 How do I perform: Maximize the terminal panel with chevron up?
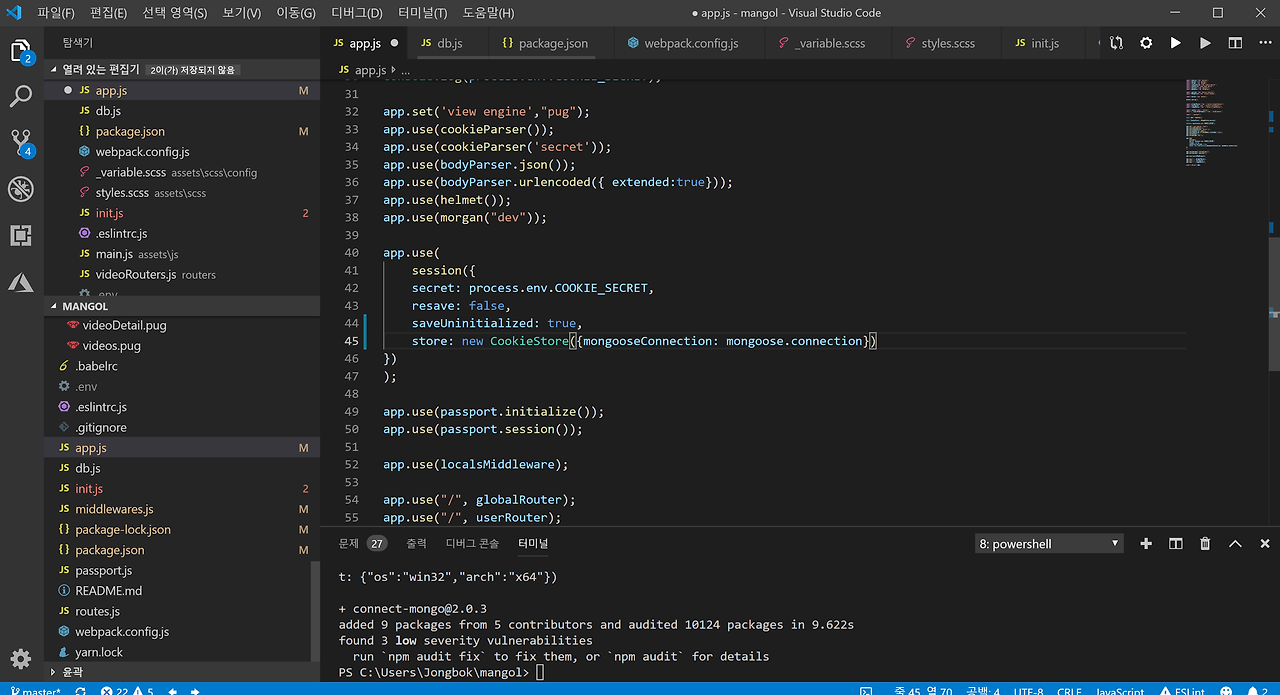1235,543
